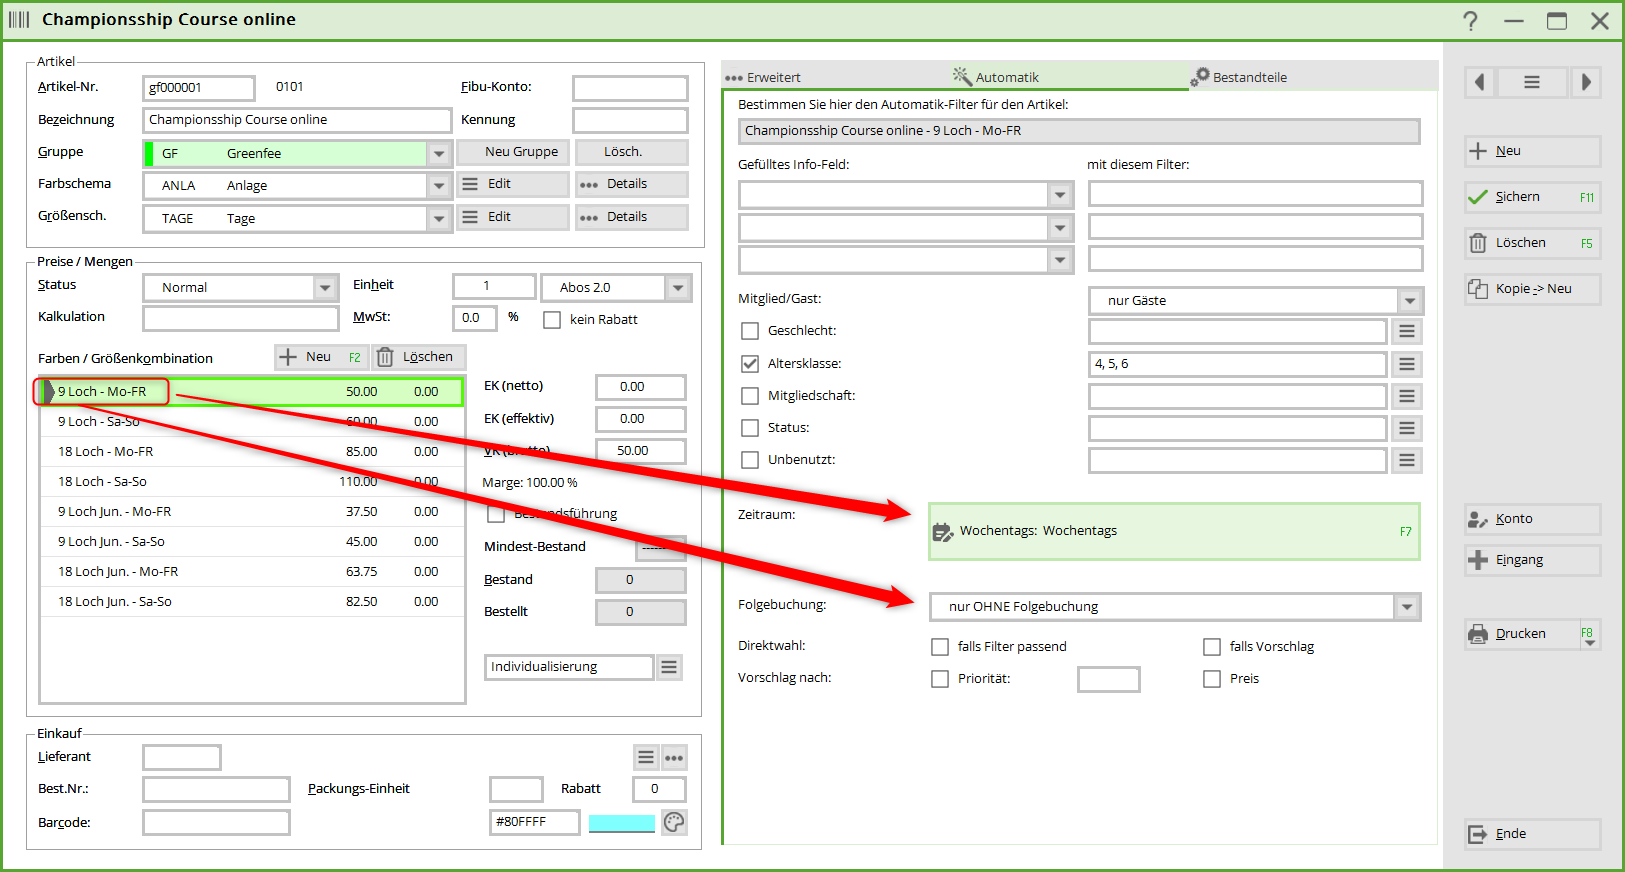Expand the Drucken dropdown arrow

1589,642
